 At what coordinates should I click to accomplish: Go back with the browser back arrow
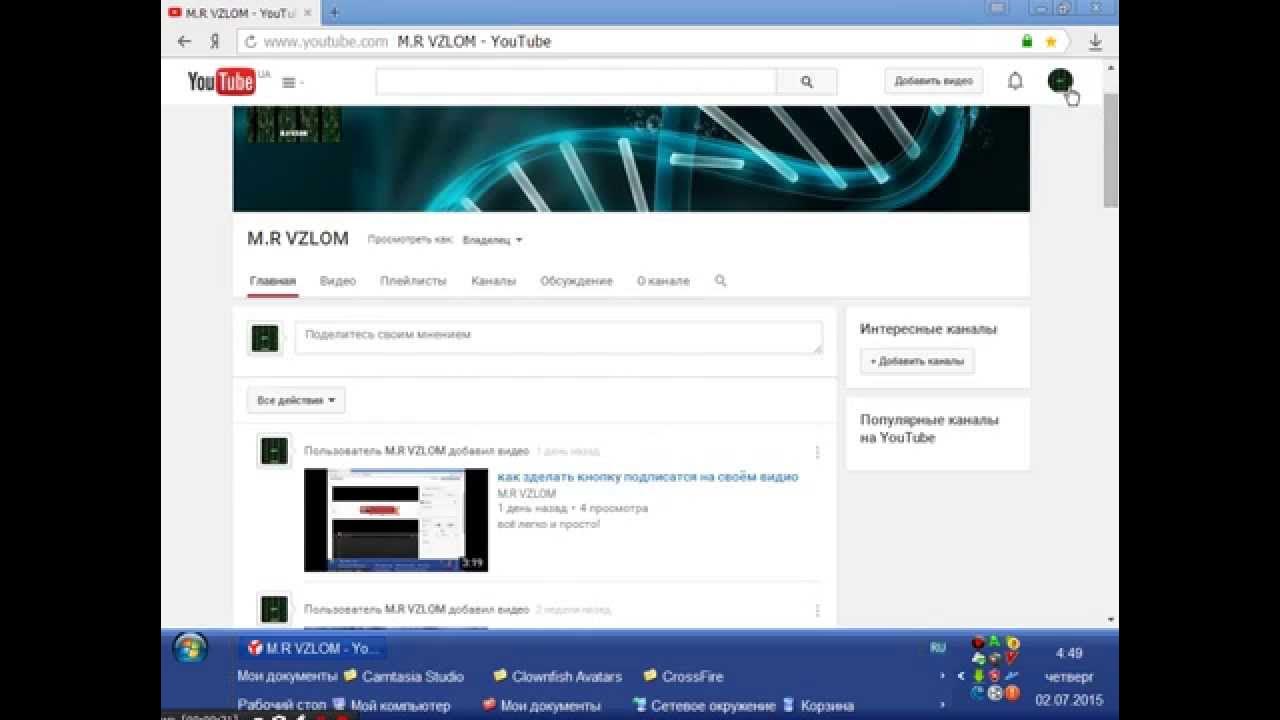184,41
